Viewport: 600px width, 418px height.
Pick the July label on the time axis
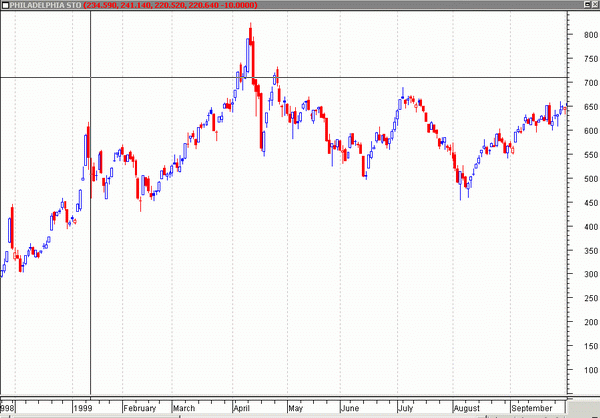coord(405,408)
